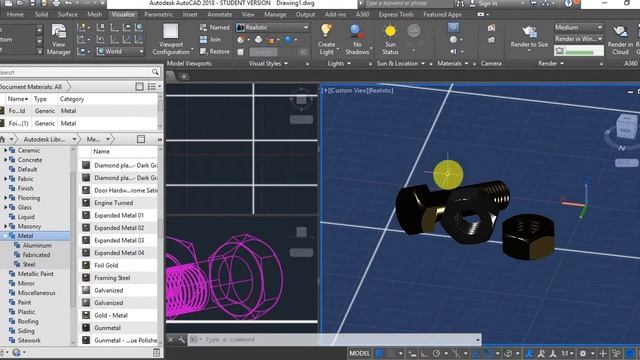This screenshot has width=640, height=360.
Task: Close the command line with X
Action: tap(171, 340)
